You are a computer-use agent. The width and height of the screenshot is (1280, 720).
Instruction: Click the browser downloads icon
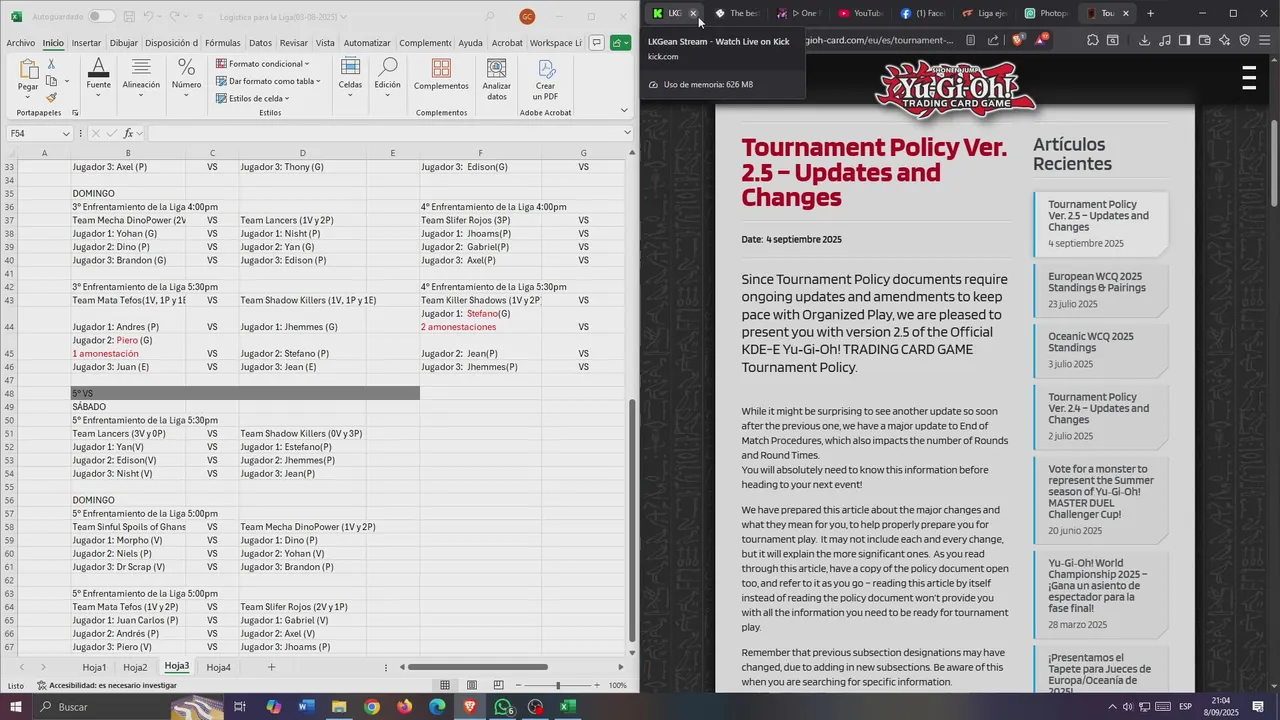tap(1143, 40)
